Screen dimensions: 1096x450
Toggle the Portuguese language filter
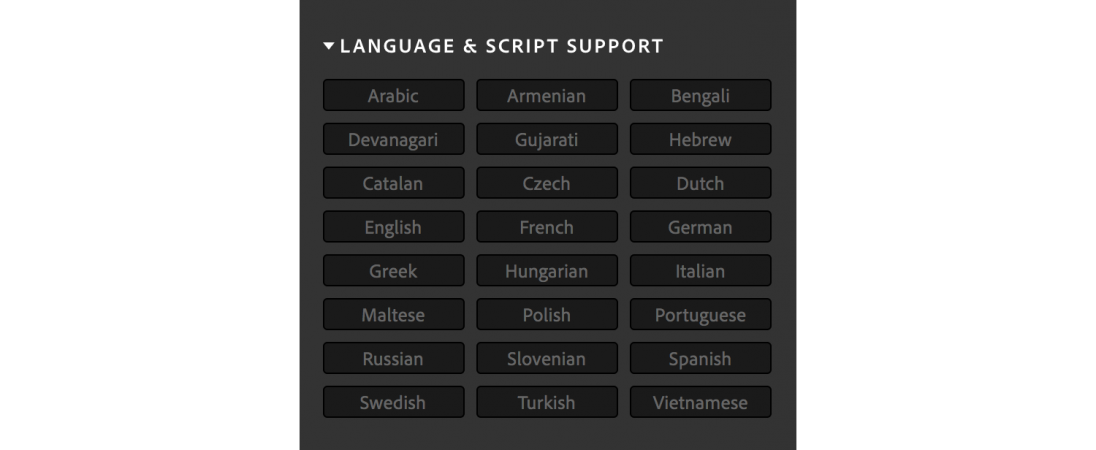click(x=700, y=316)
